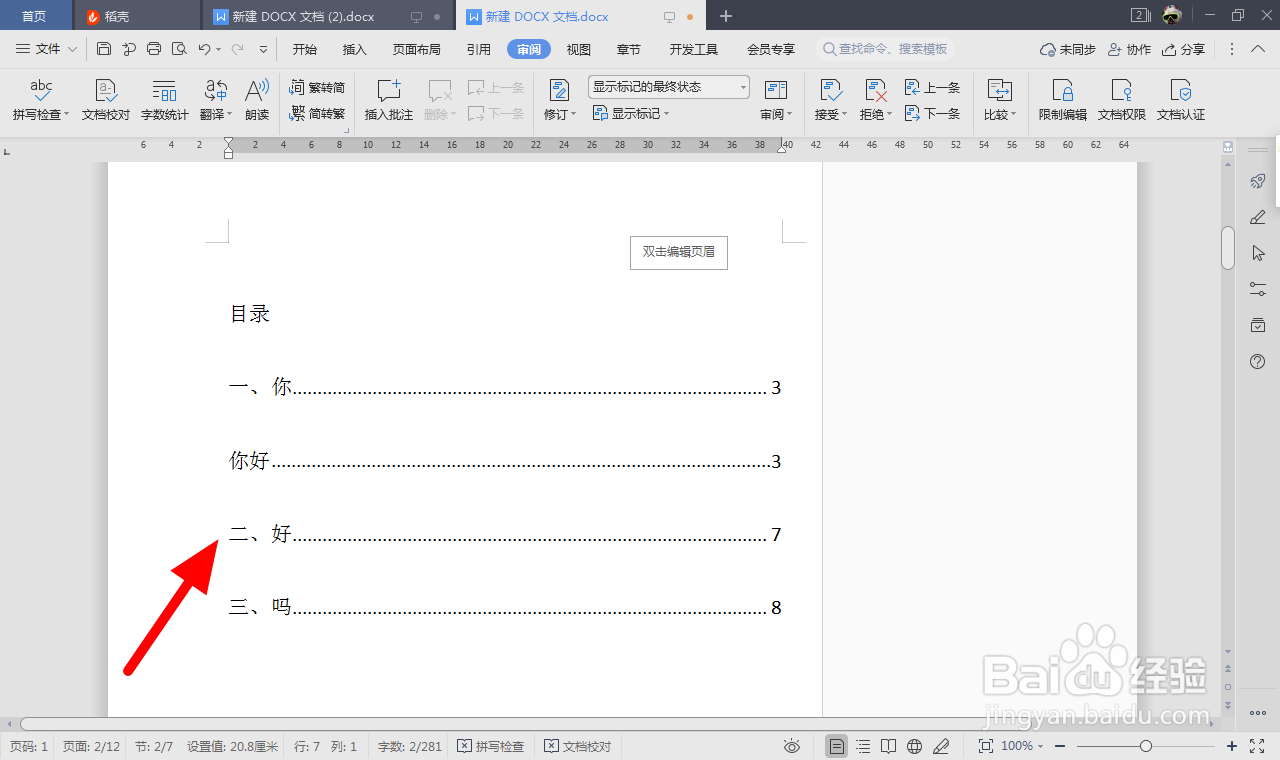Convert traditional to simplified Chinese
Screen dimensions: 1280x760
(x=318, y=88)
